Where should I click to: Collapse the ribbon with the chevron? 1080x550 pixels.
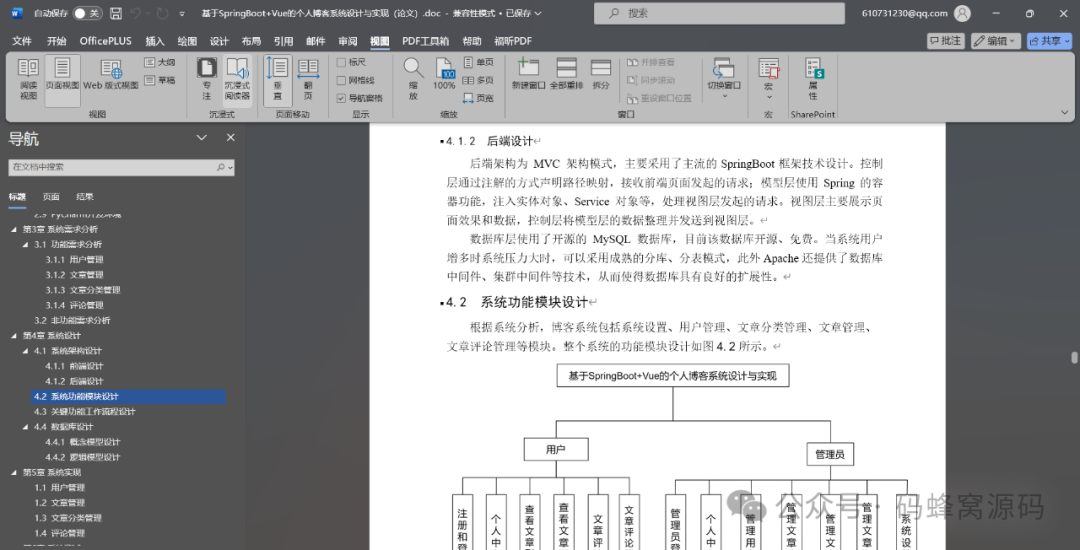pos(1064,112)
